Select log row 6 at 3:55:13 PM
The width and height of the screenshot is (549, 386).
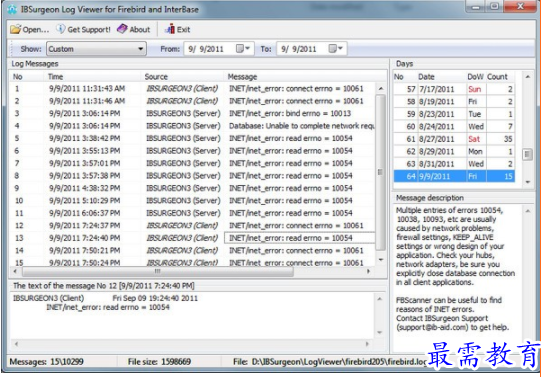[x=193, y=151]
